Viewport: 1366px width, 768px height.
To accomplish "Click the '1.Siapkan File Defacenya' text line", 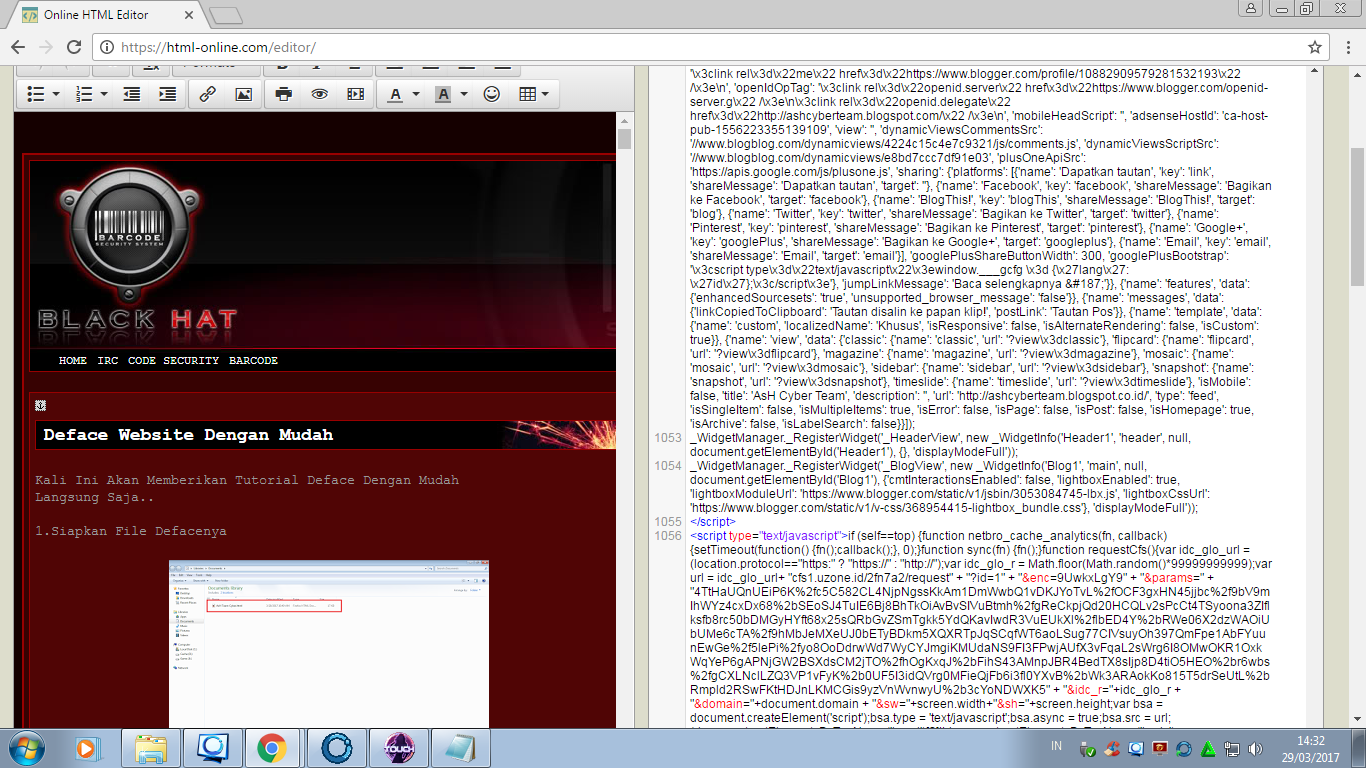I will 131,531.
